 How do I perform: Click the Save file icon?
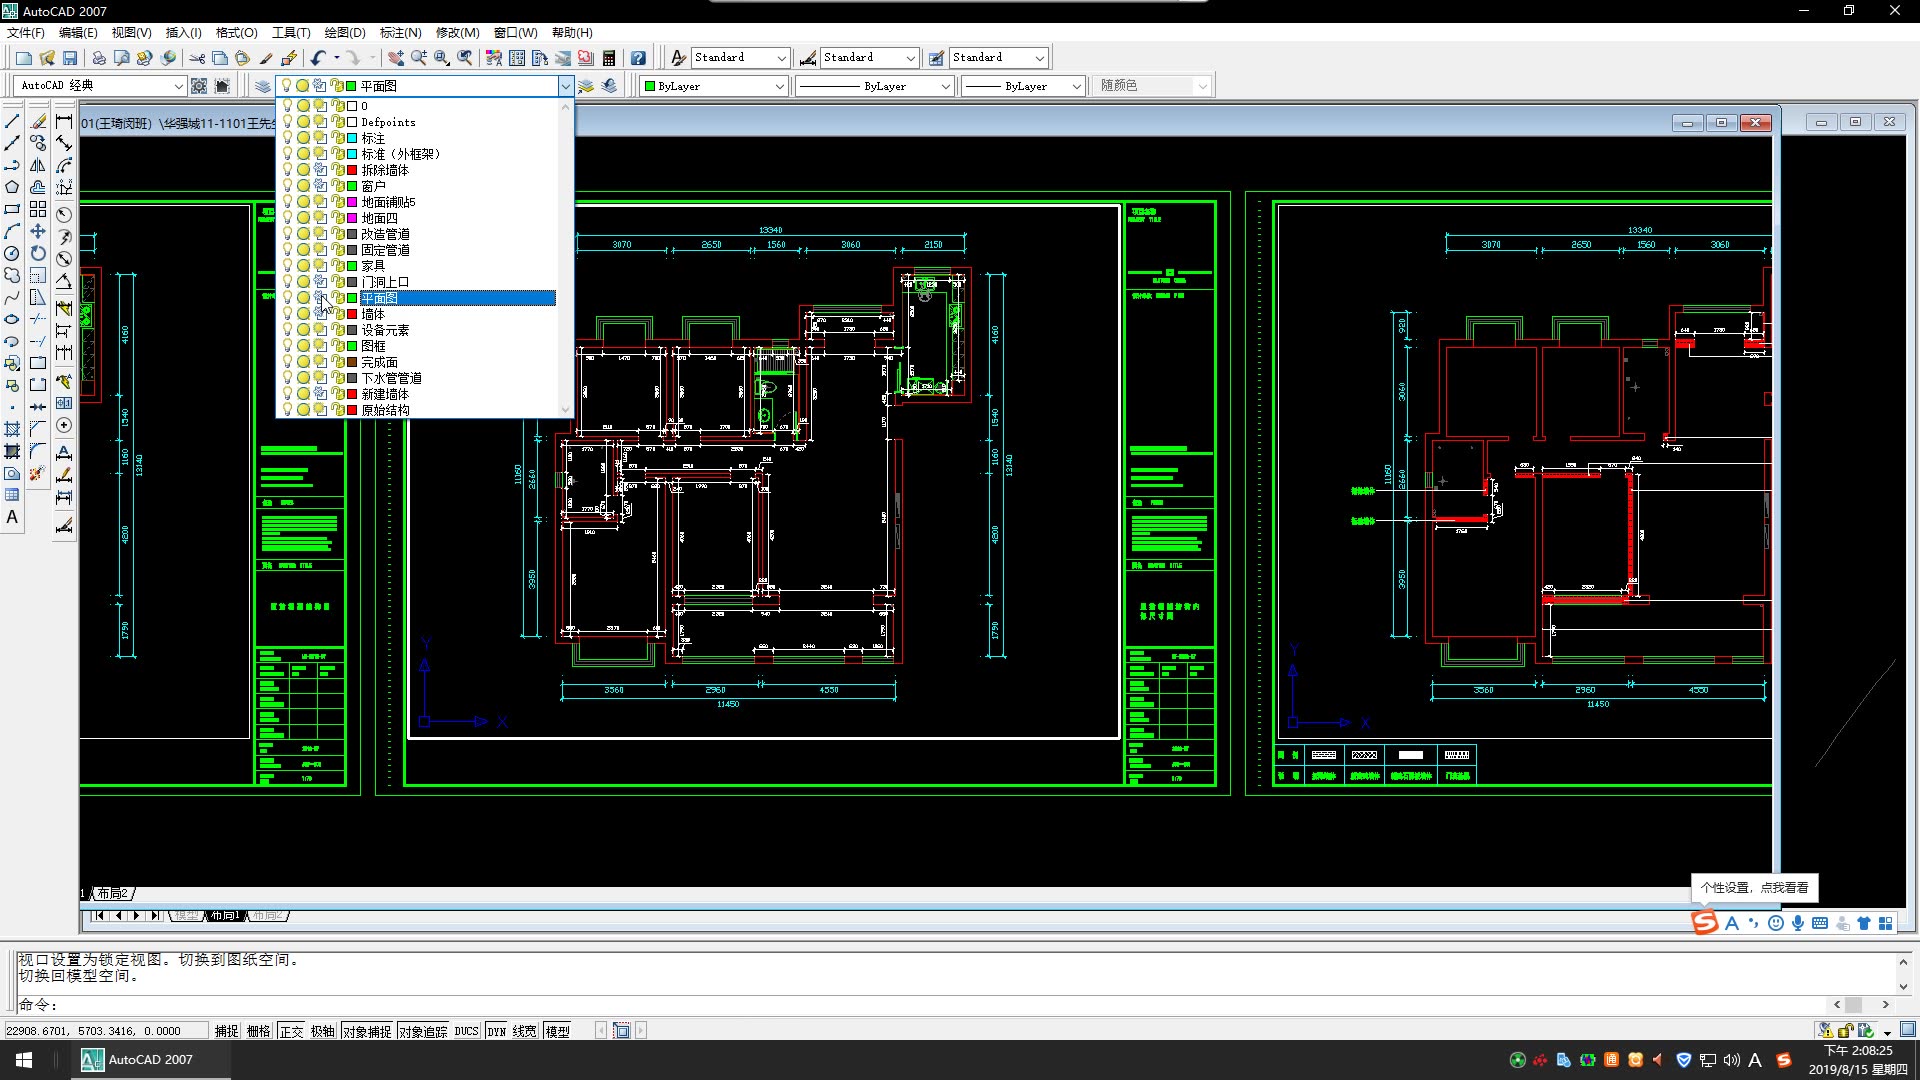[70, 58]
